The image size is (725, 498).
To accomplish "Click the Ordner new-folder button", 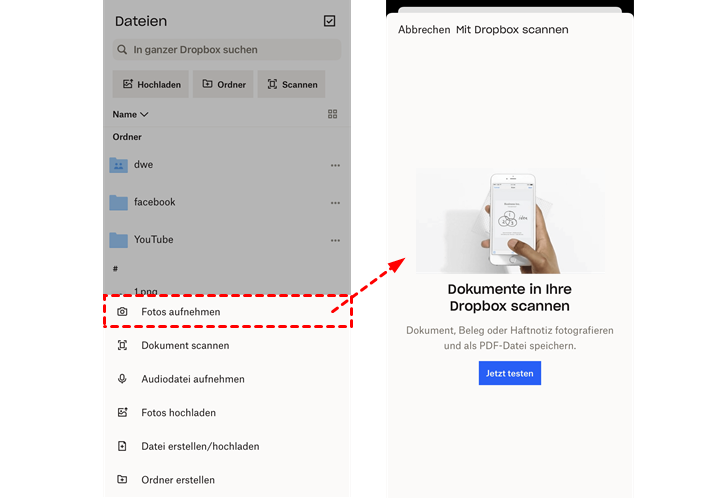I will (223, 84).
